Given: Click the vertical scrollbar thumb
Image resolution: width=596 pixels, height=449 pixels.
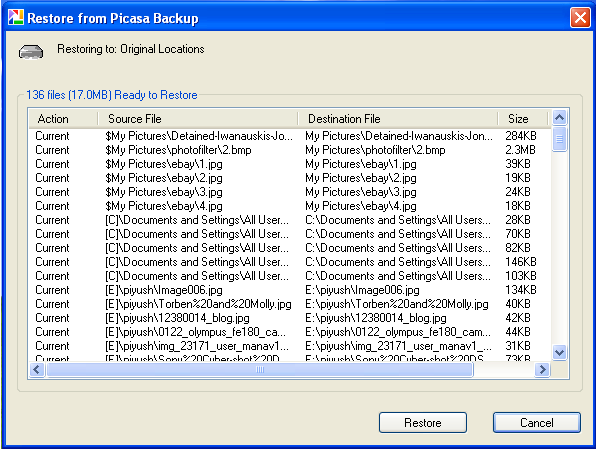Looking at the screenshot, I should point(559,139).
